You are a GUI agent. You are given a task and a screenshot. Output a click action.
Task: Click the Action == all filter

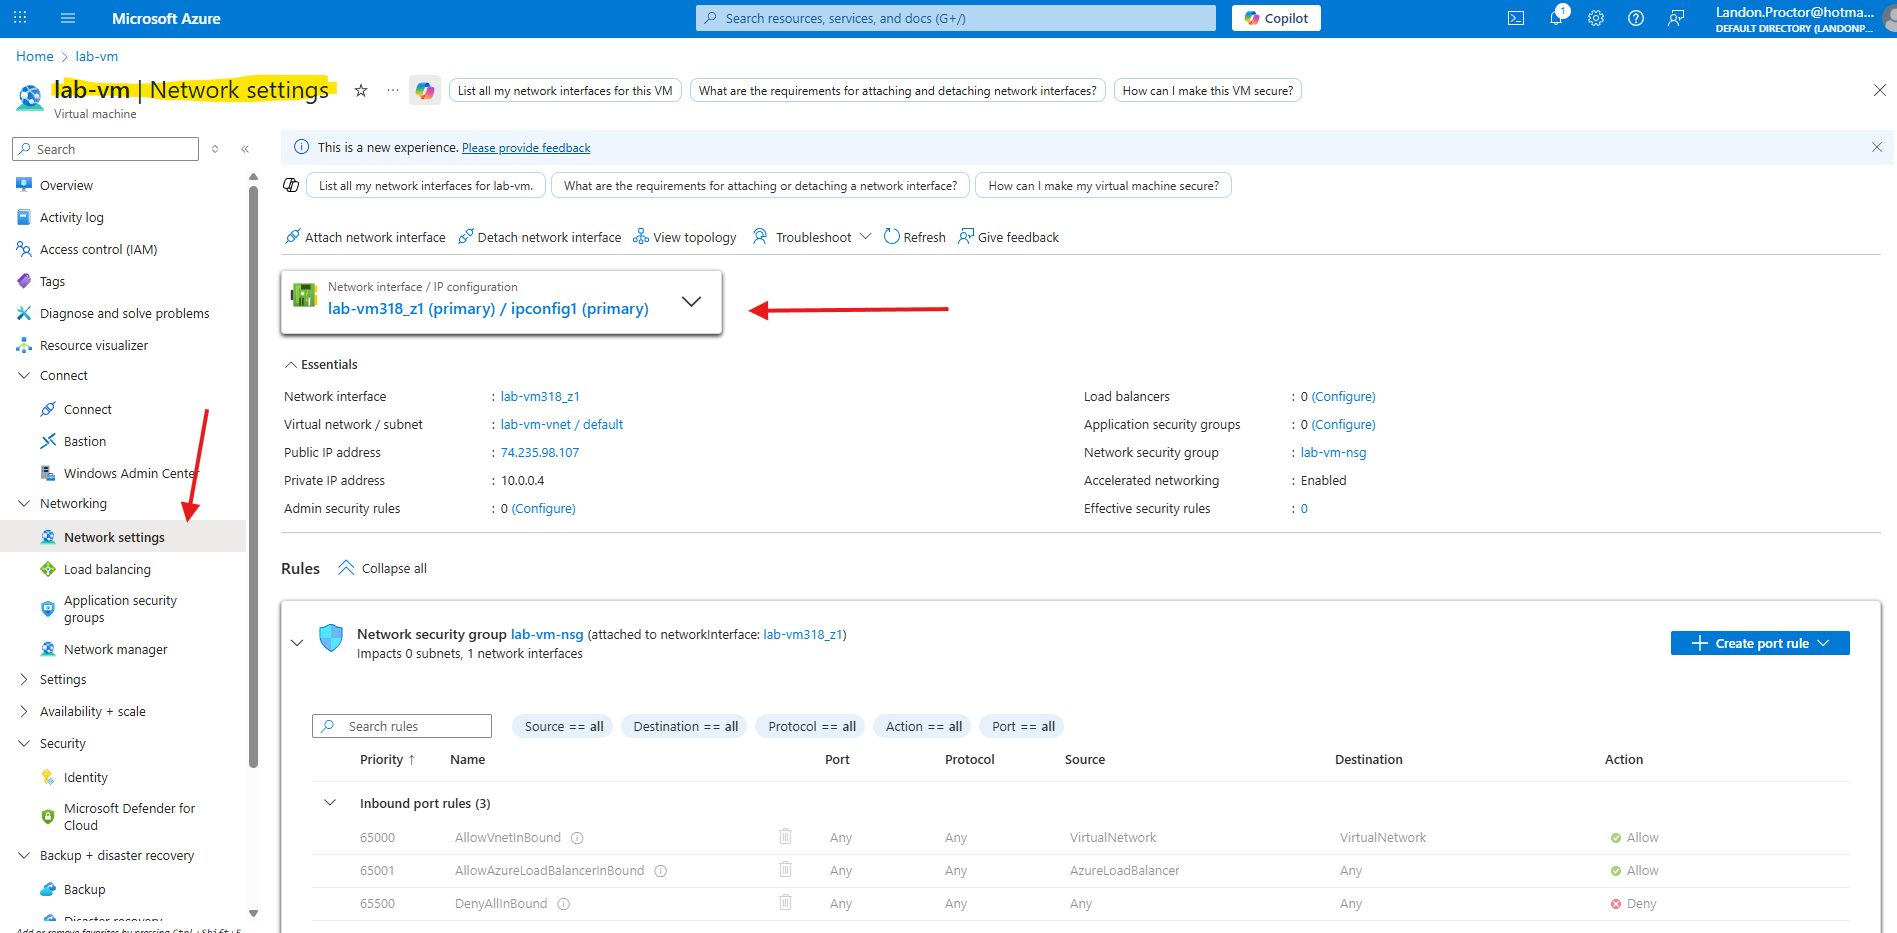click(x=924, y=726)
